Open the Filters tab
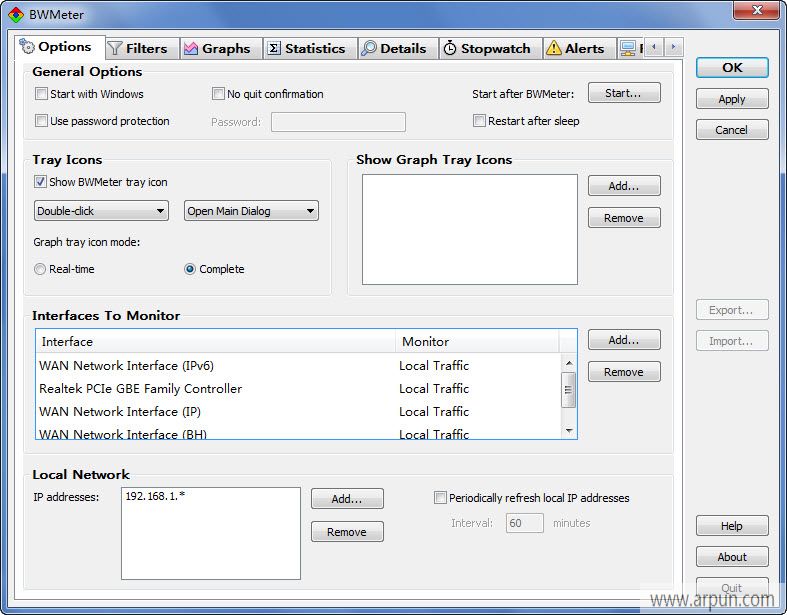This screenshot has width=787, height=615. tap(143, 49)
